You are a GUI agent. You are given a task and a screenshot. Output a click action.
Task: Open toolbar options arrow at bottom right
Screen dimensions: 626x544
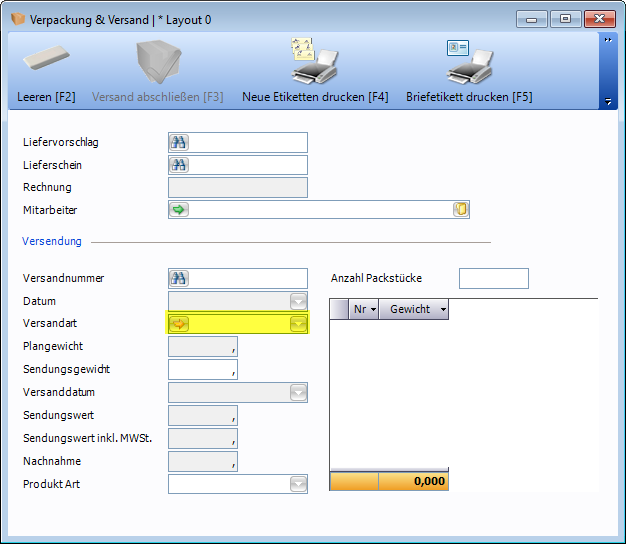coord(607,101)
